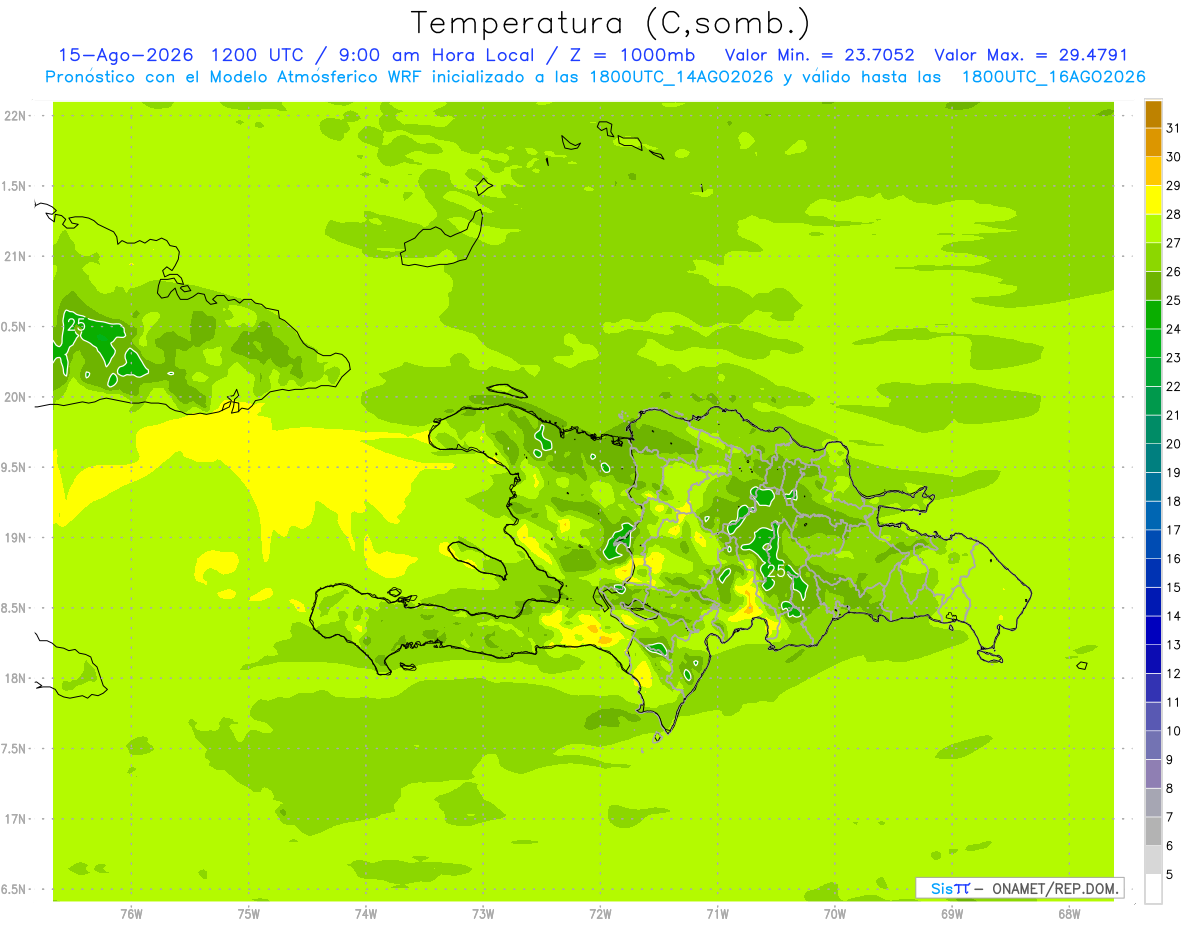Click the "1200 UTC" time text
This screenshot has height=927, width=1200.
click(258, 56)
